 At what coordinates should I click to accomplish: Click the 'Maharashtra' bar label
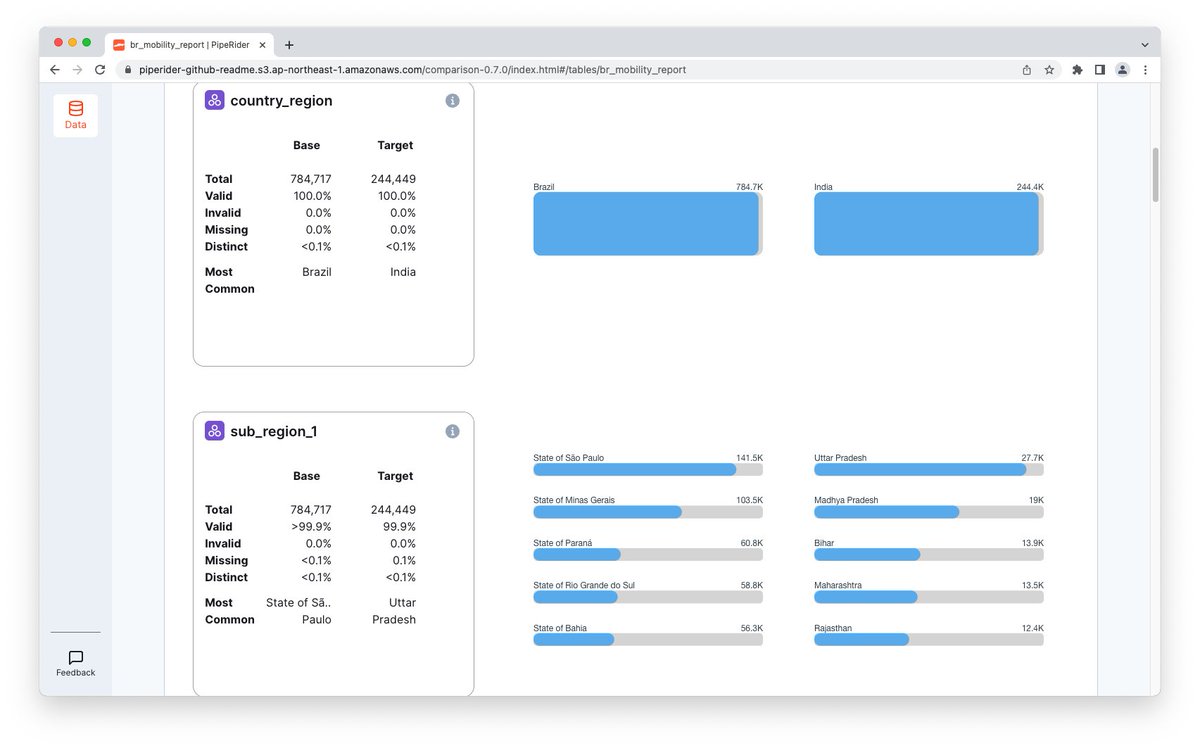(837, 585)
